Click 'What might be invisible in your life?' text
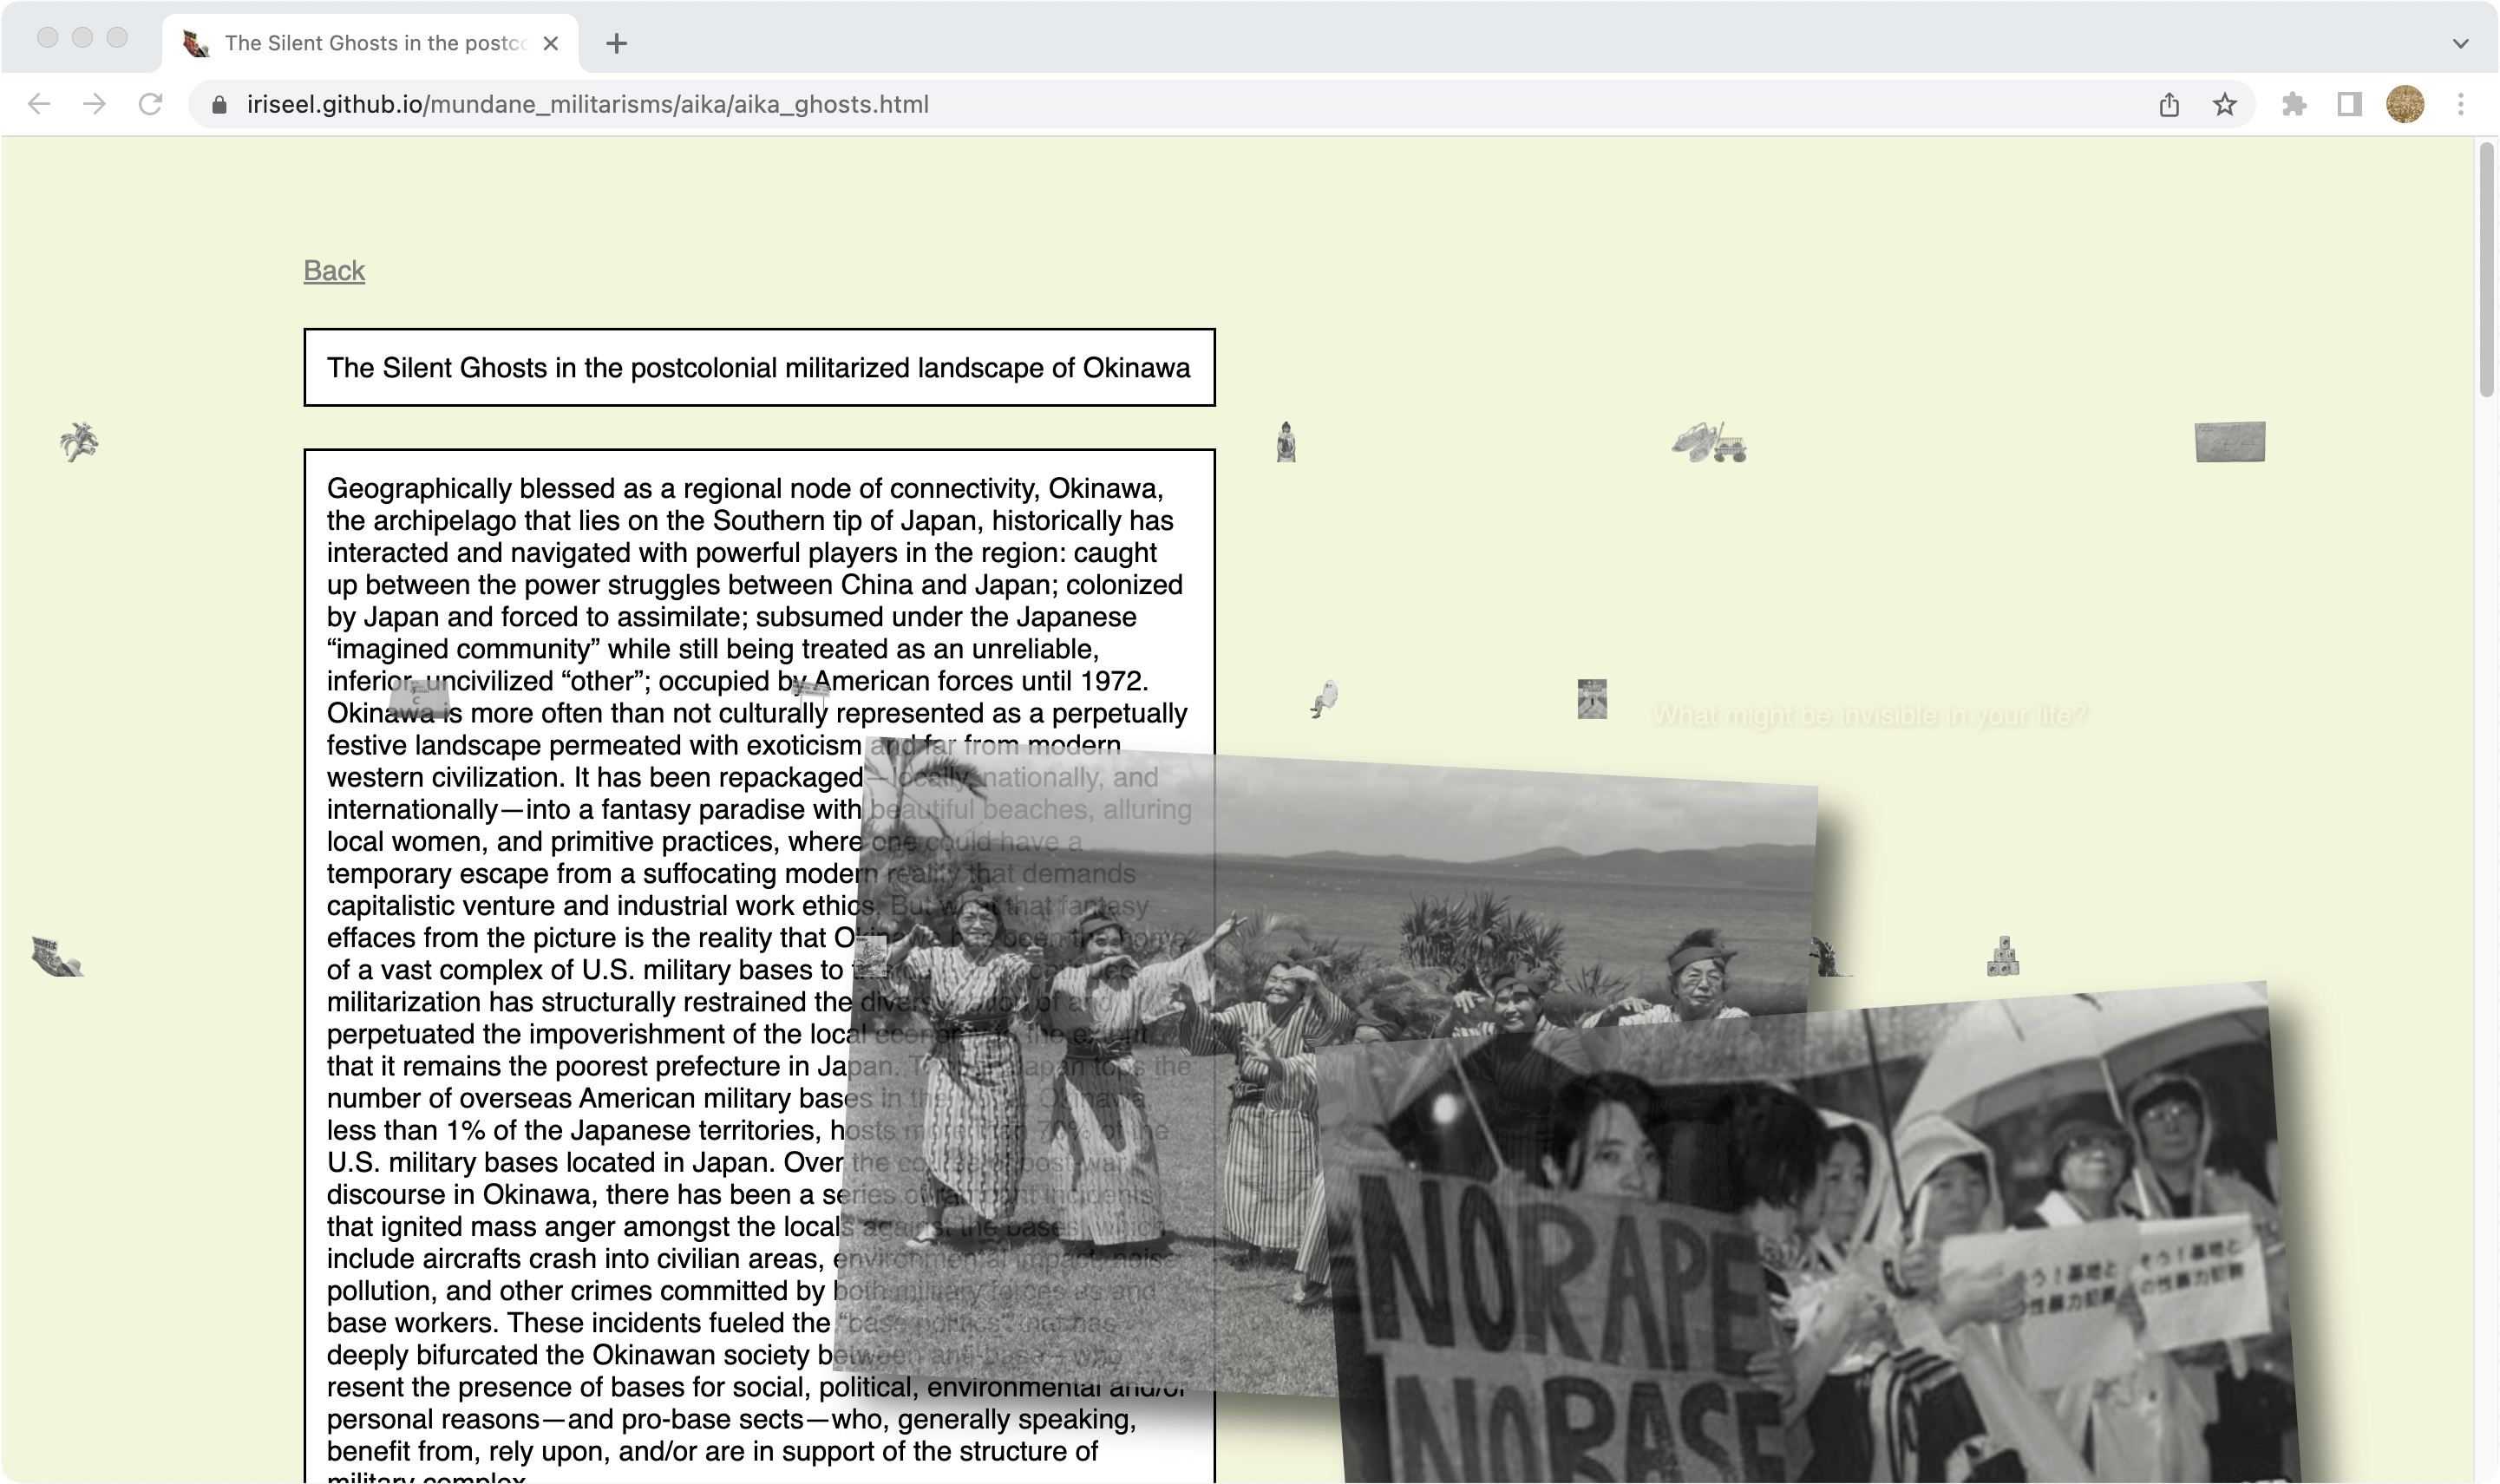Image resolution: width=2500 pixels, height=1484 pixels. (1869, 716)
